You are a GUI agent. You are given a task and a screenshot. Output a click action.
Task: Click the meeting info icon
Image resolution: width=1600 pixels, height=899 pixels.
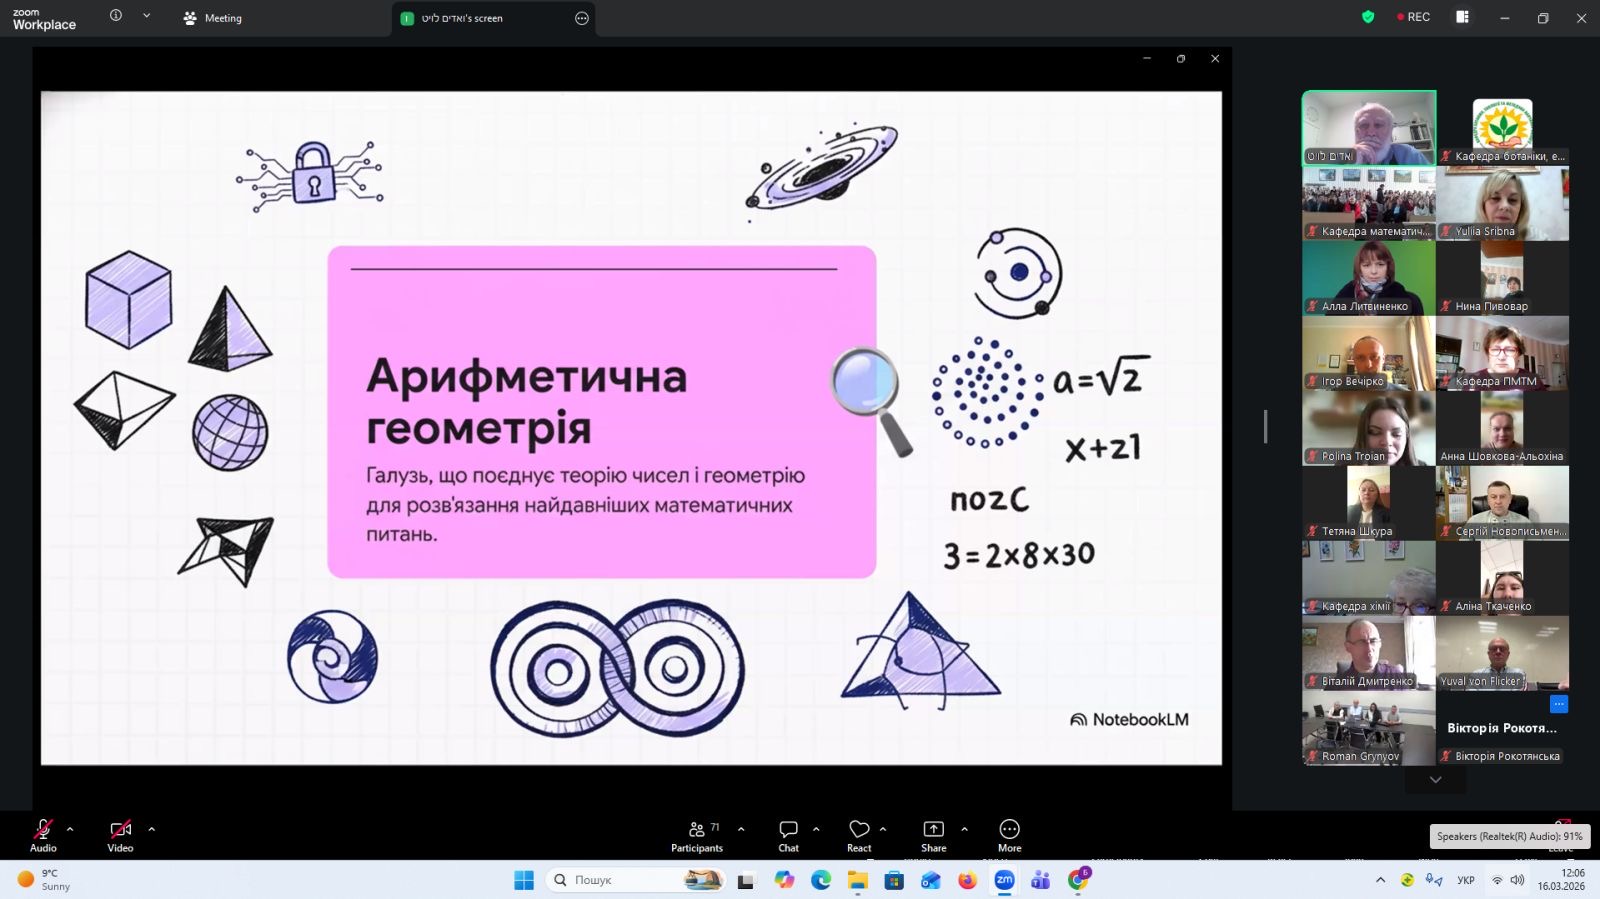[x=116, y=16]
